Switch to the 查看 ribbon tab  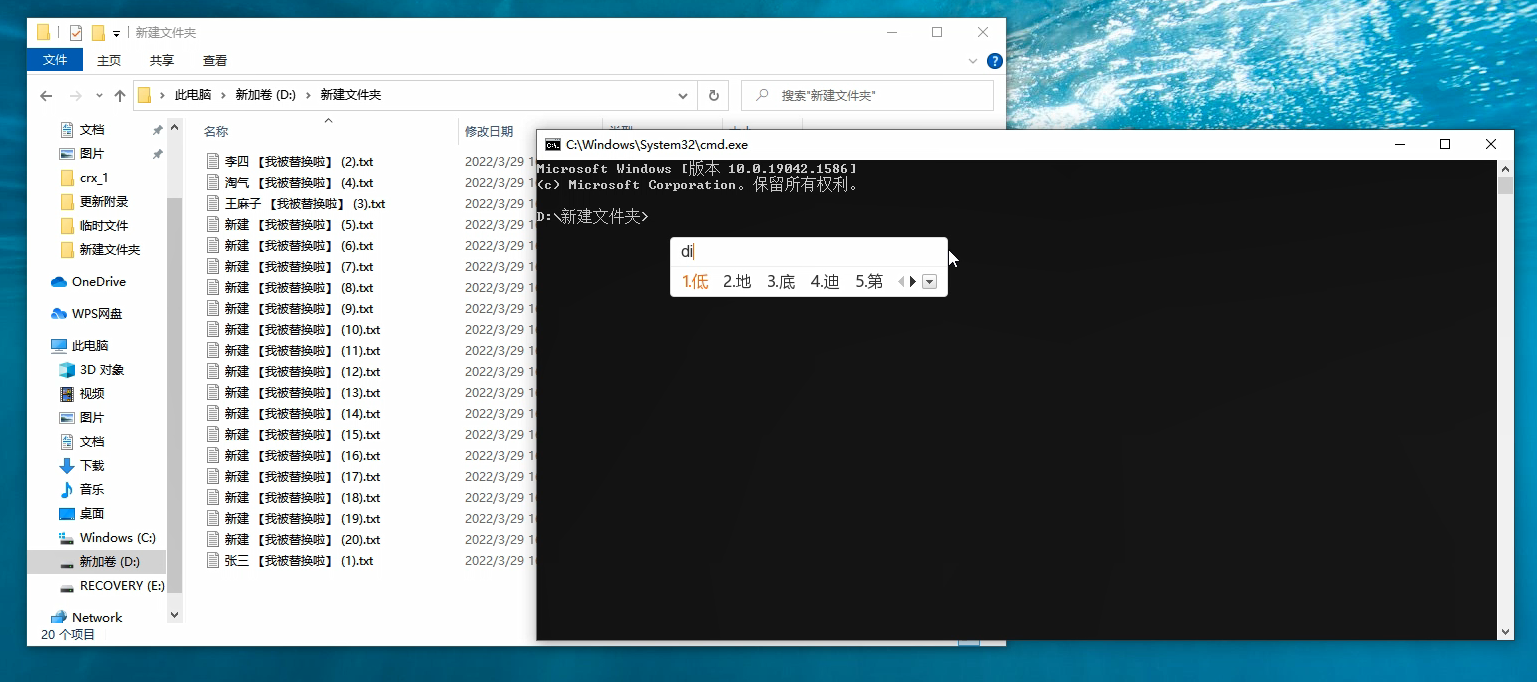click(x=215, y=60)
